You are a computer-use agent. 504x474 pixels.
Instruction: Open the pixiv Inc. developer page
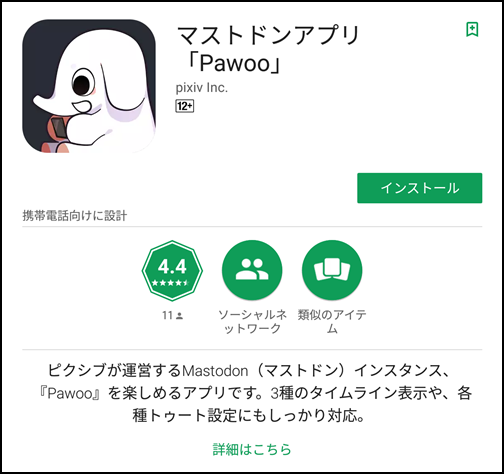(202, 88)
